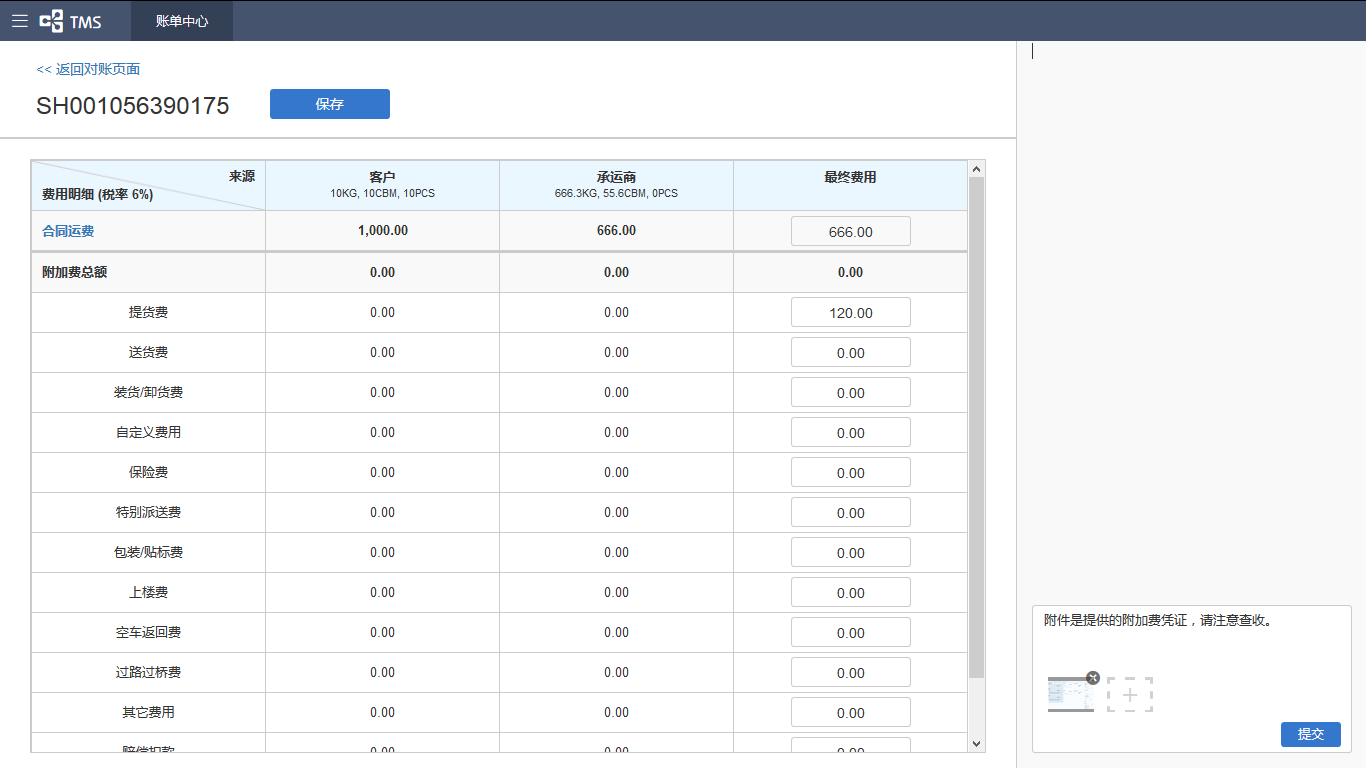Open the hamburger navigation menu
The image size is (1366, 768).
(20, 21)
